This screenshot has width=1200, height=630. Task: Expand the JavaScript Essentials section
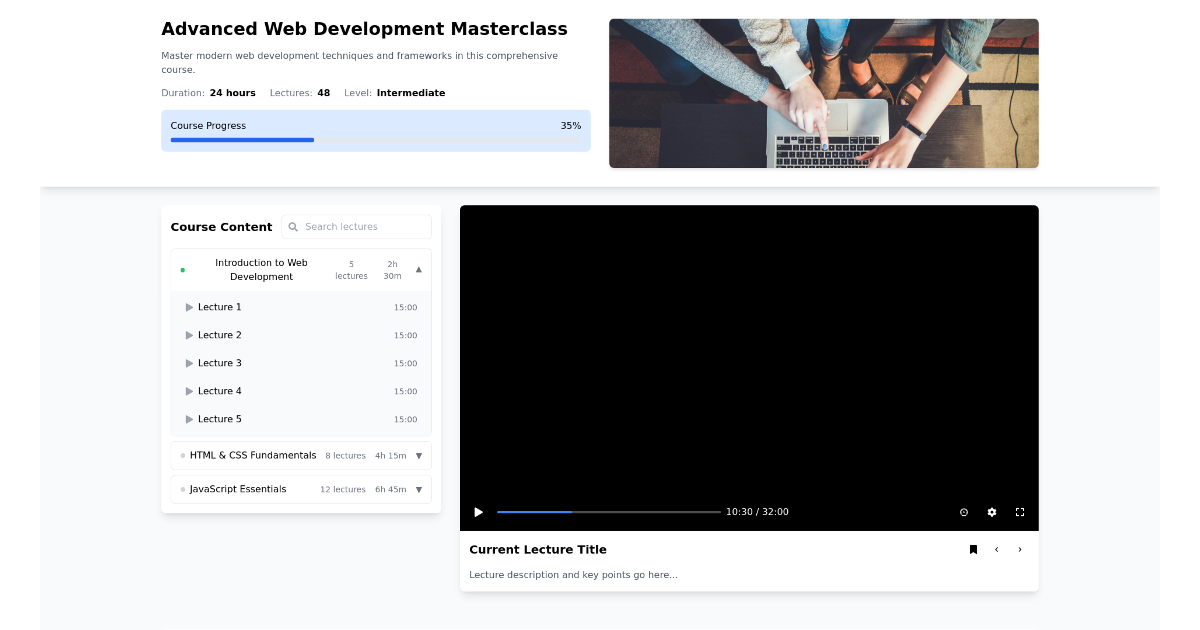[421, 489]
